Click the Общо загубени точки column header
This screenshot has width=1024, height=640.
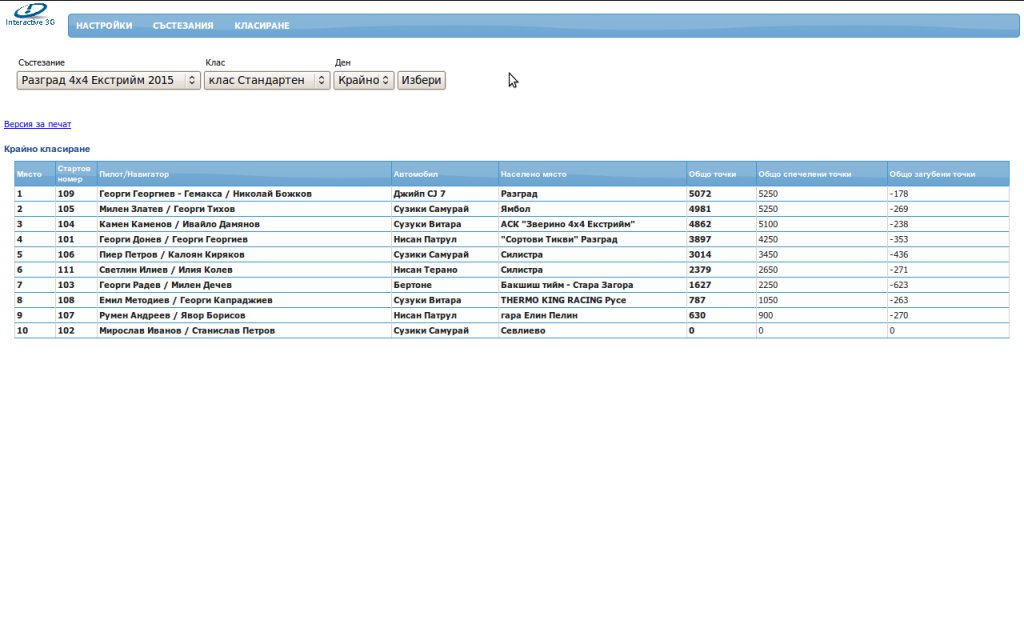(932, 174)
